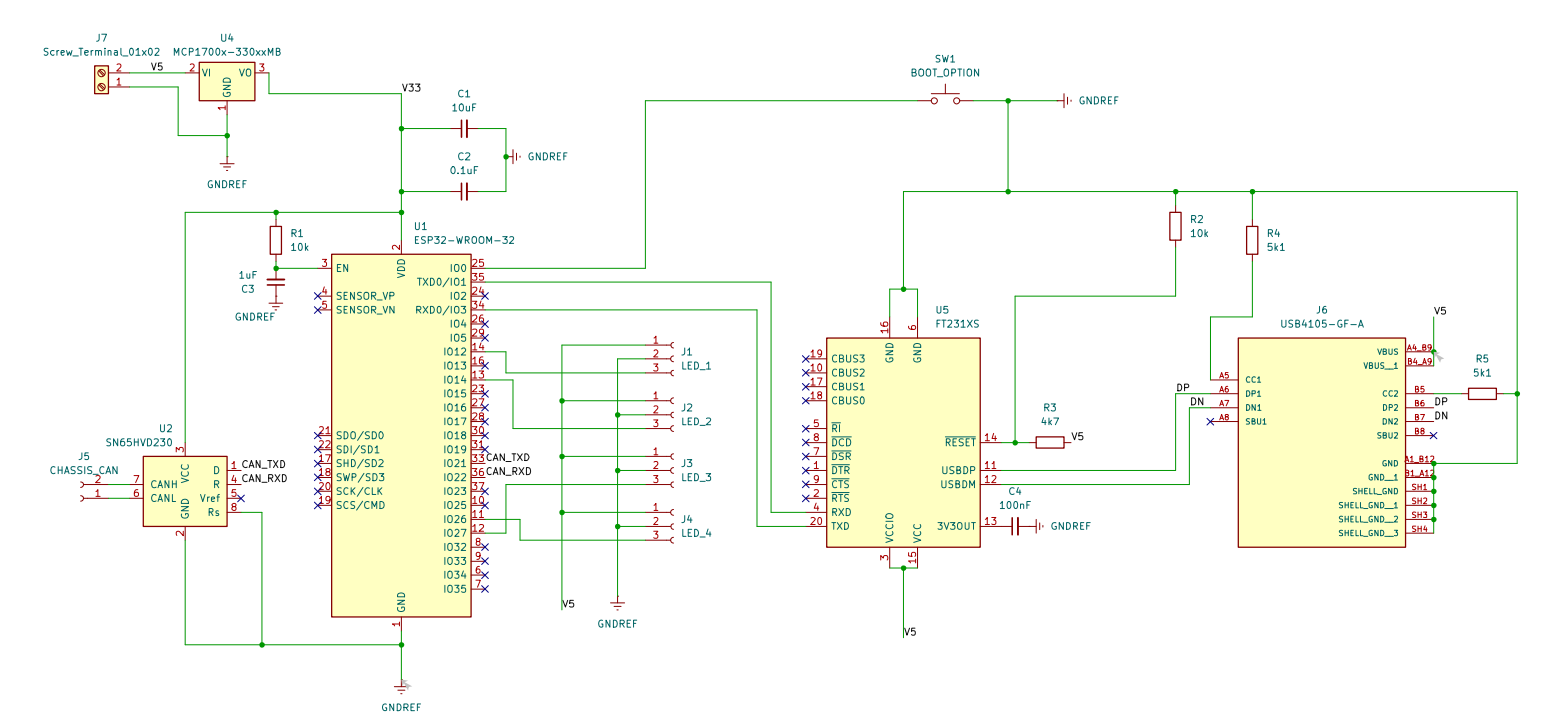Select the R4 5k1 resistor symbol
Viewport: 1550px width, 728px height.
coord(1251,240)
